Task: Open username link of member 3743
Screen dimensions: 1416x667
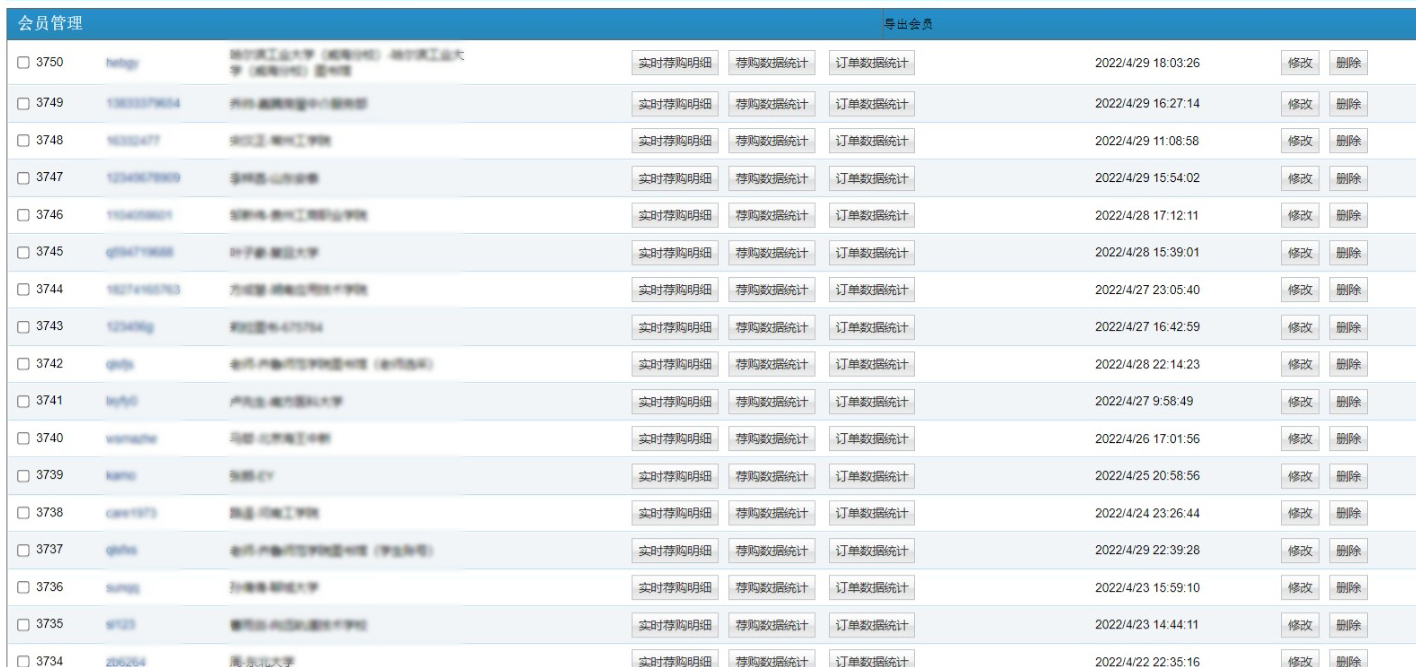Action: [x=129, y=328]
